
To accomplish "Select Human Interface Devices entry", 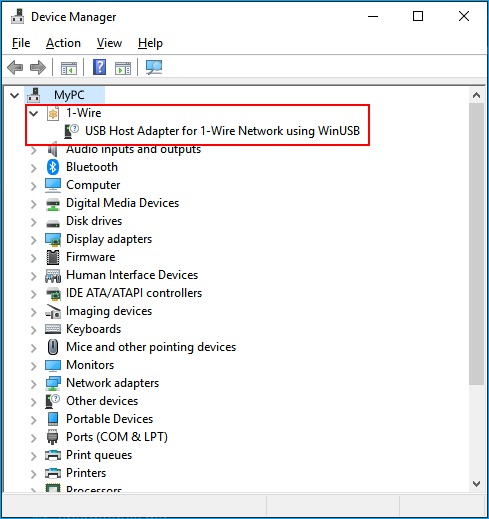I will coord(132,275).
